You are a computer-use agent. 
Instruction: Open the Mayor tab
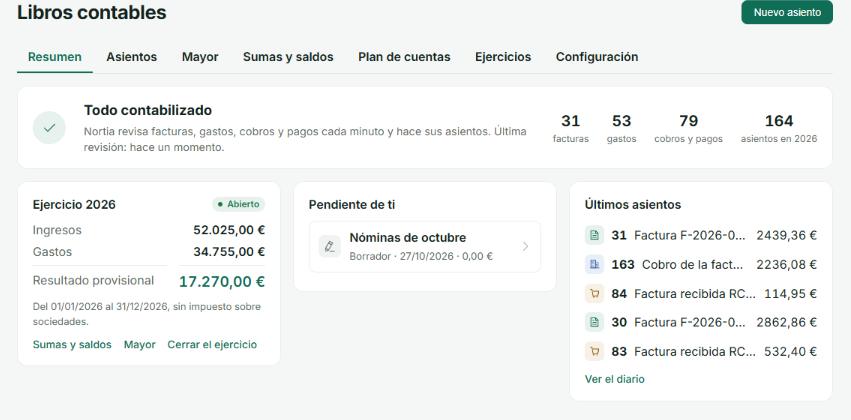click(x=200, y=57)
